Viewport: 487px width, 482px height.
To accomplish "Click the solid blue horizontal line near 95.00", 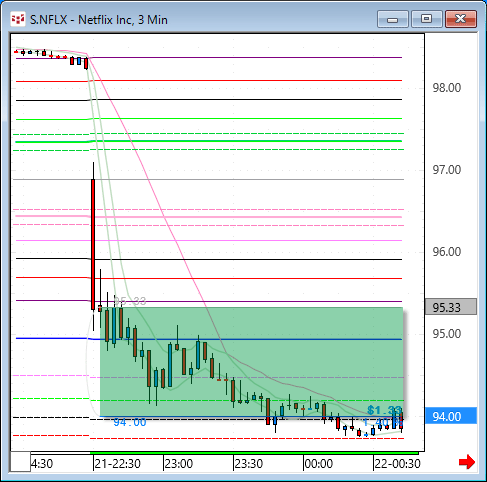I will click(x=209, y=339).
